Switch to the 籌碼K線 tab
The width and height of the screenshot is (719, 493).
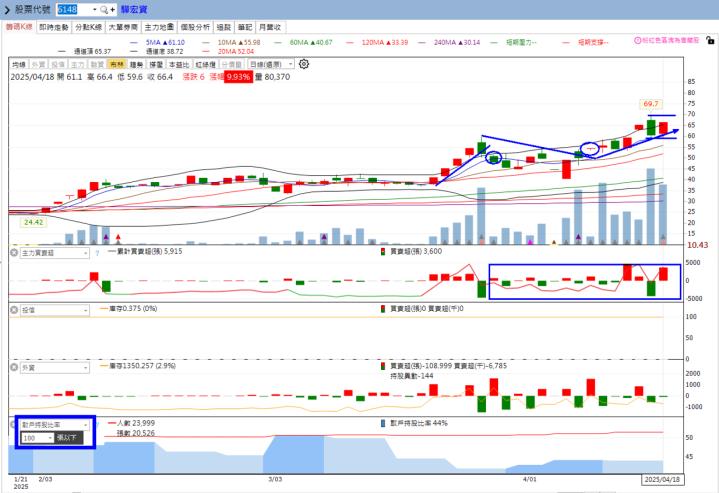(19, 27)
